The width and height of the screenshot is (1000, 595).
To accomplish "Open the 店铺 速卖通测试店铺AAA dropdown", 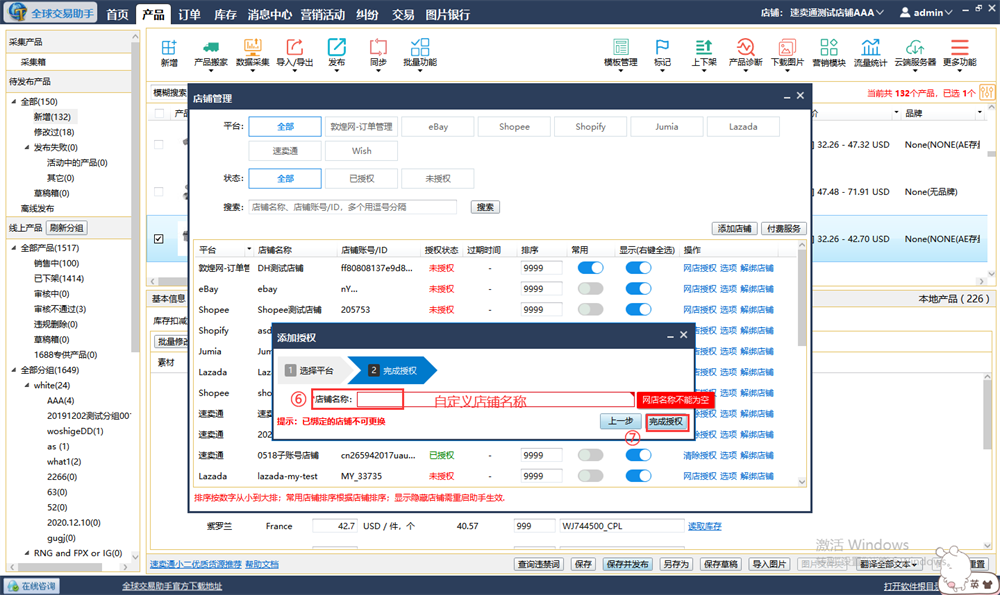I will pyautogui.click(x=836, y=12).
